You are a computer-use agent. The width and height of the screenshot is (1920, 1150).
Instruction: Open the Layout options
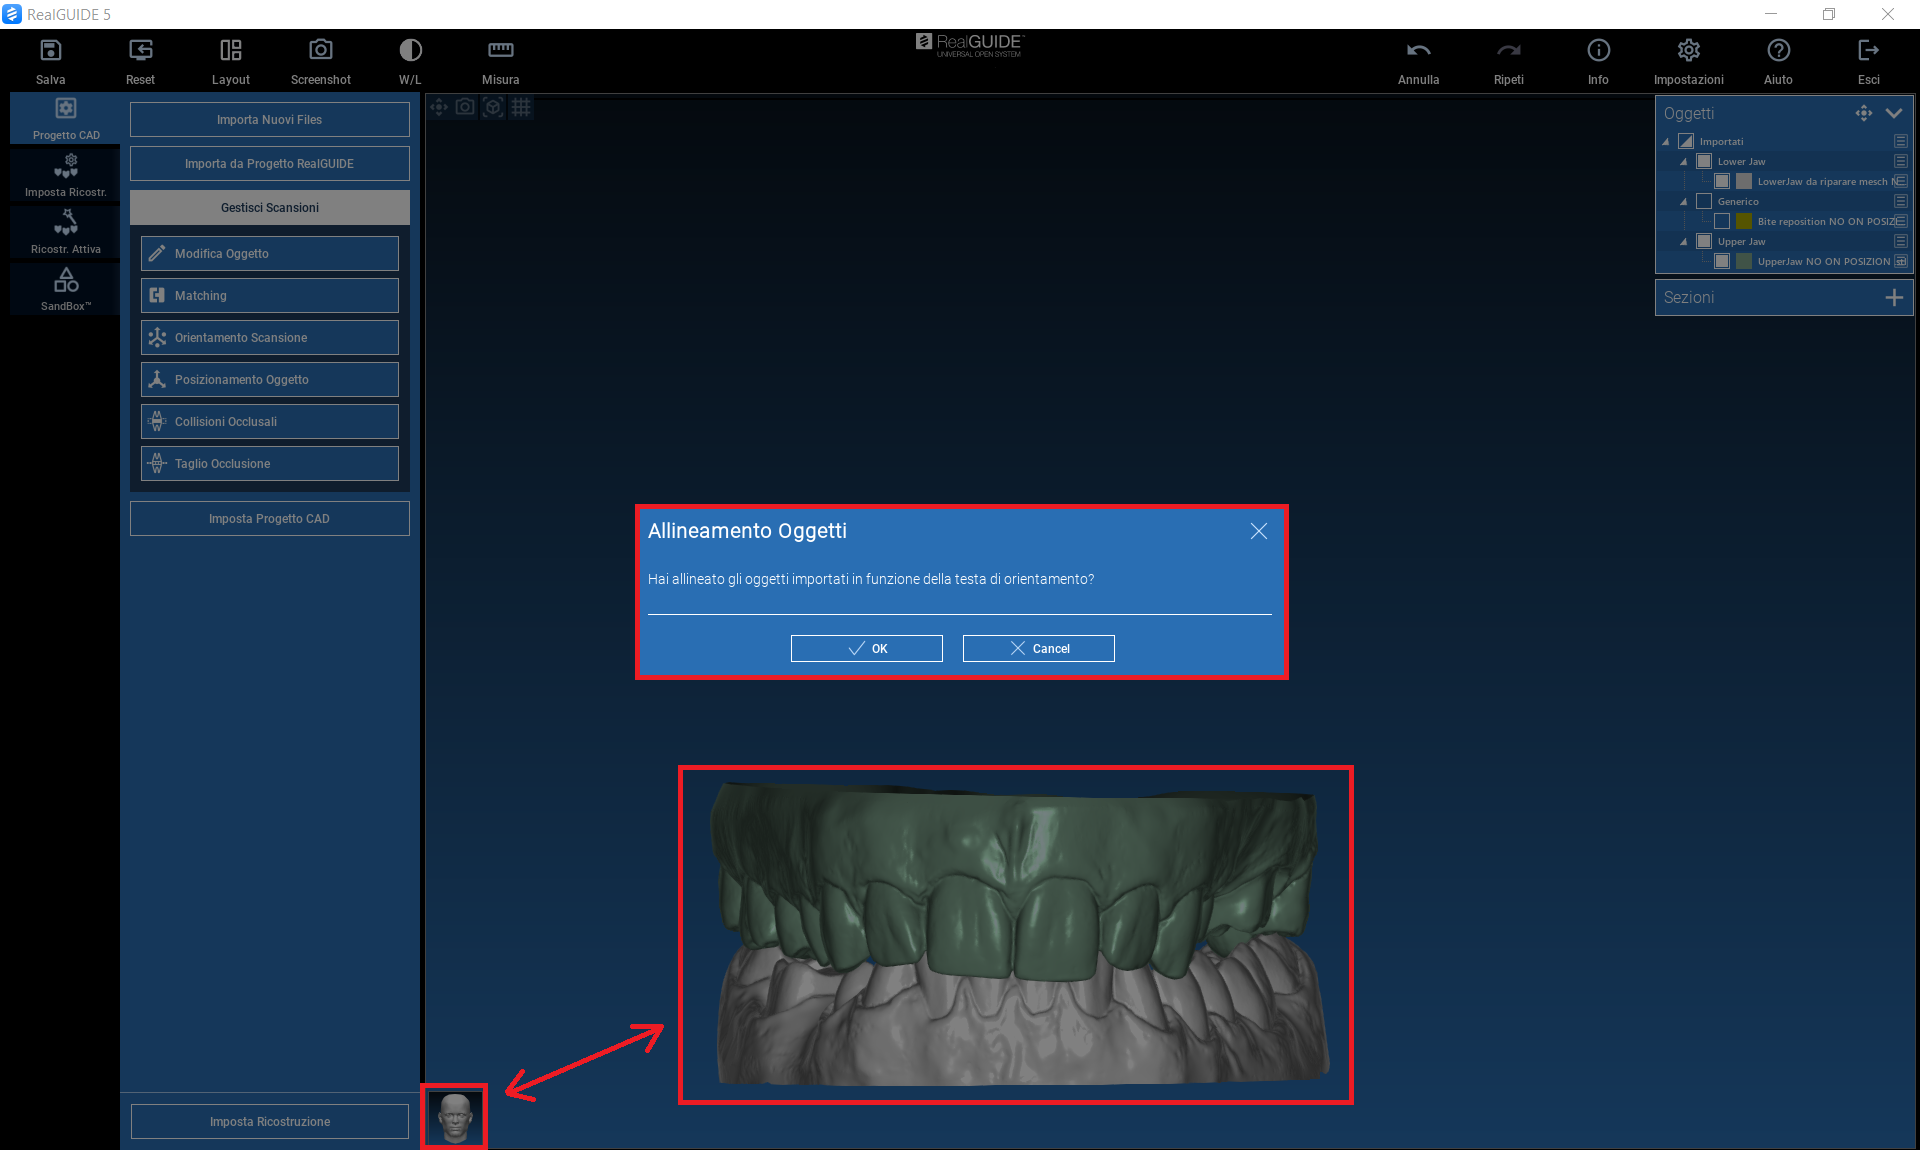coord(230,50)
